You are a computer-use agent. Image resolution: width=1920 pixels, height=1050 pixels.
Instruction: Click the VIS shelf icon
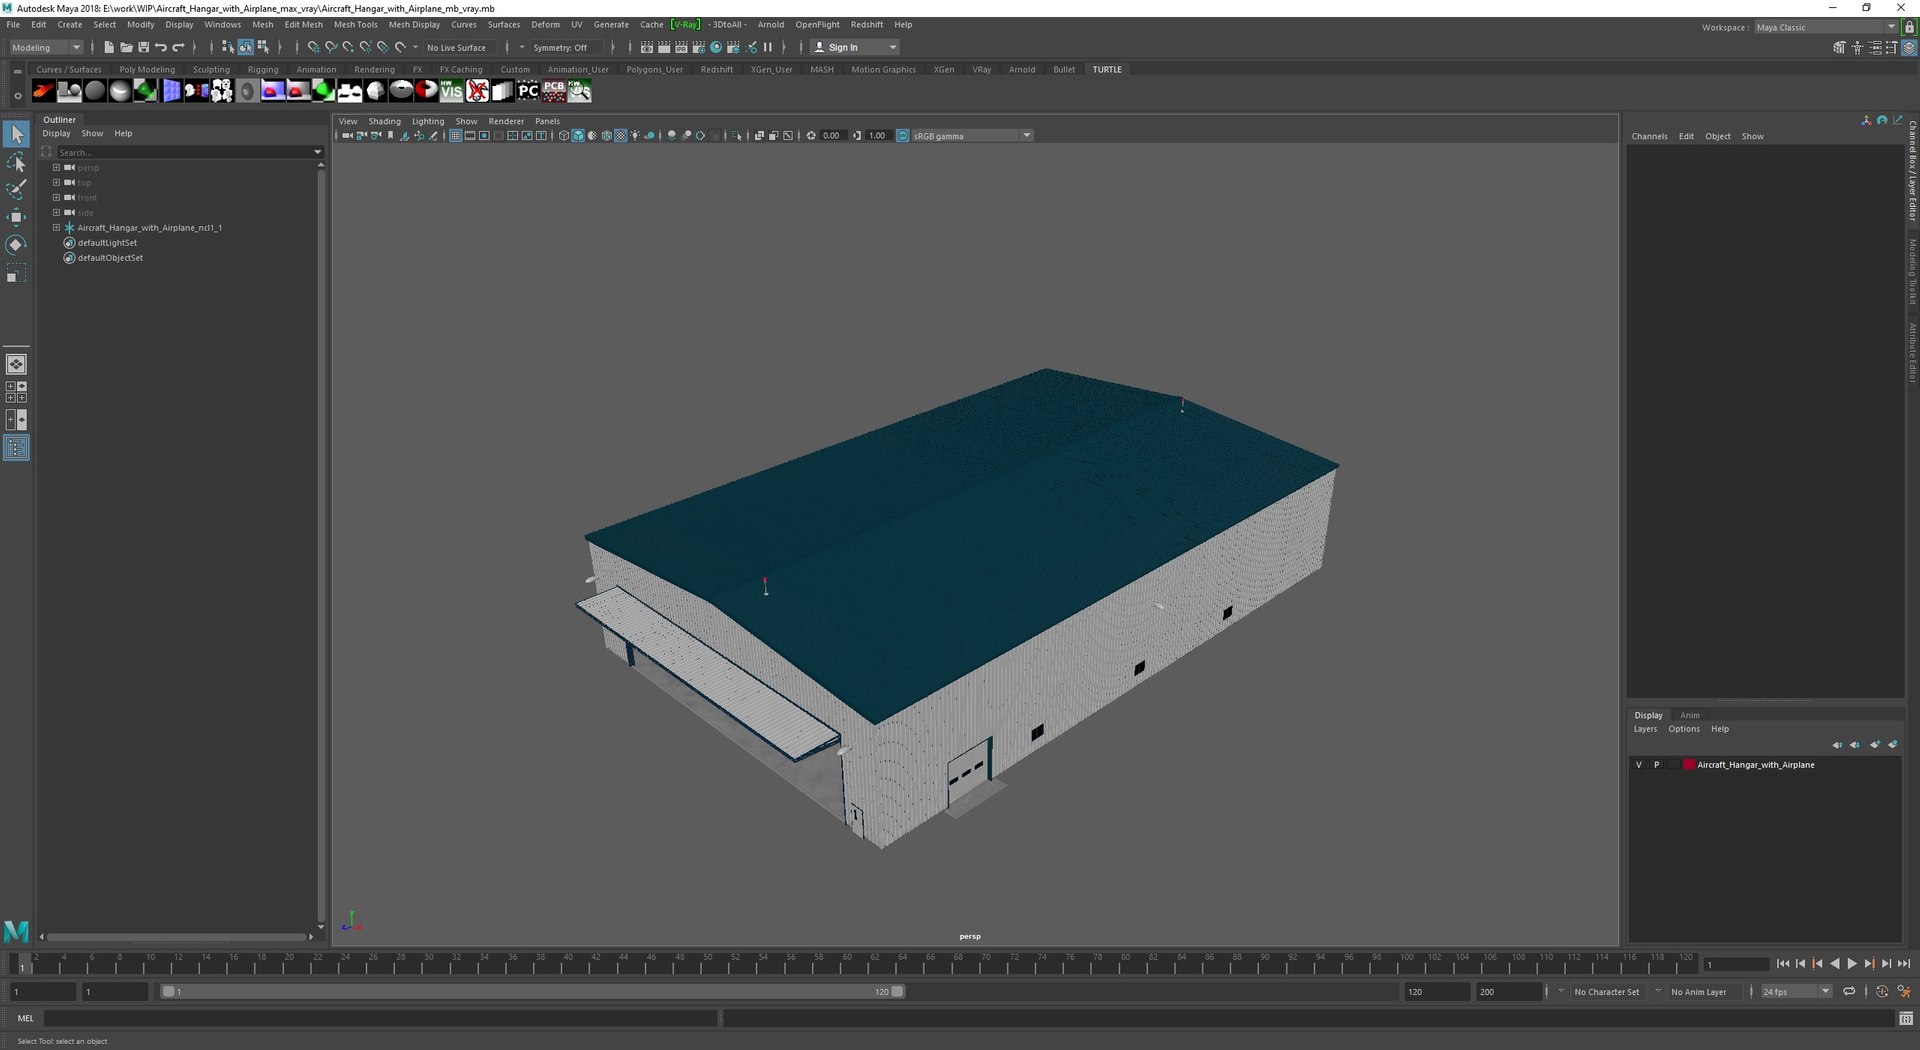[452, 91]
